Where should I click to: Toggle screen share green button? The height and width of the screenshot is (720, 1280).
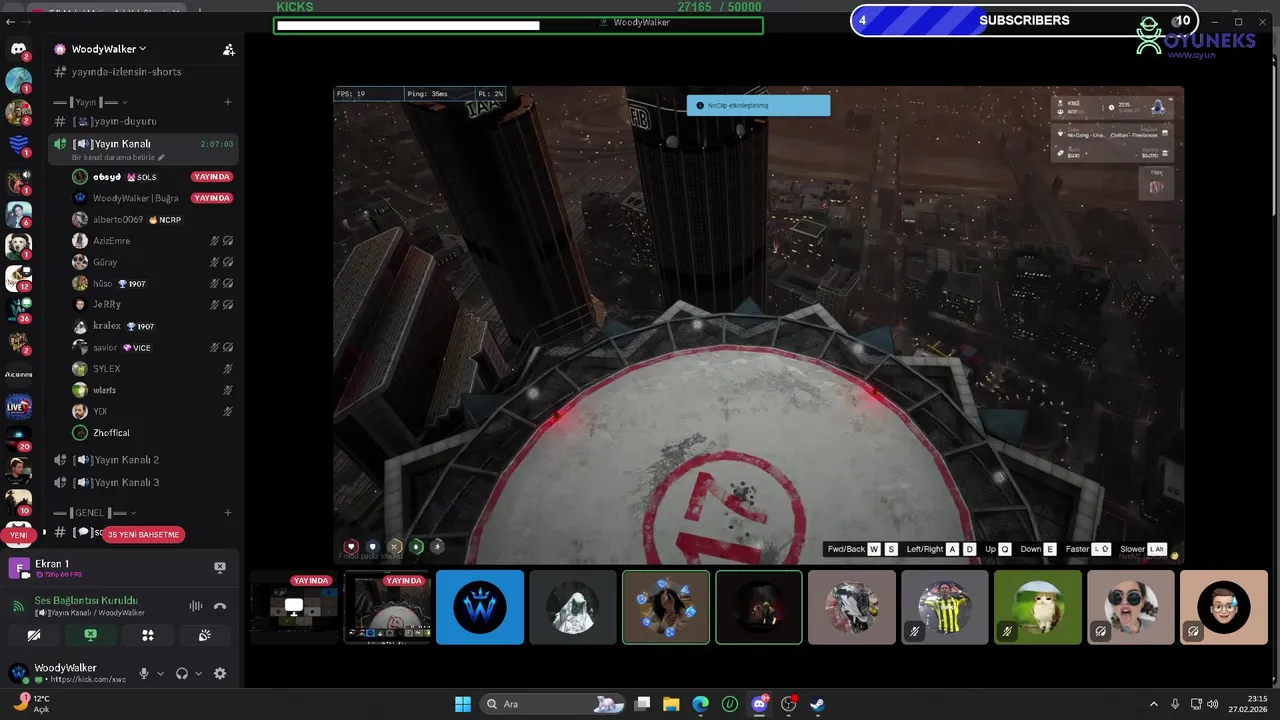90,635
